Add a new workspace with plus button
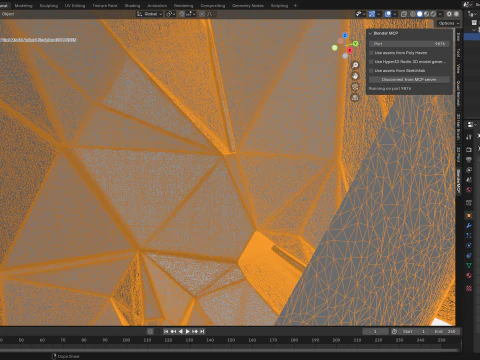The image size is (480, 360). [x=295, y=6]
